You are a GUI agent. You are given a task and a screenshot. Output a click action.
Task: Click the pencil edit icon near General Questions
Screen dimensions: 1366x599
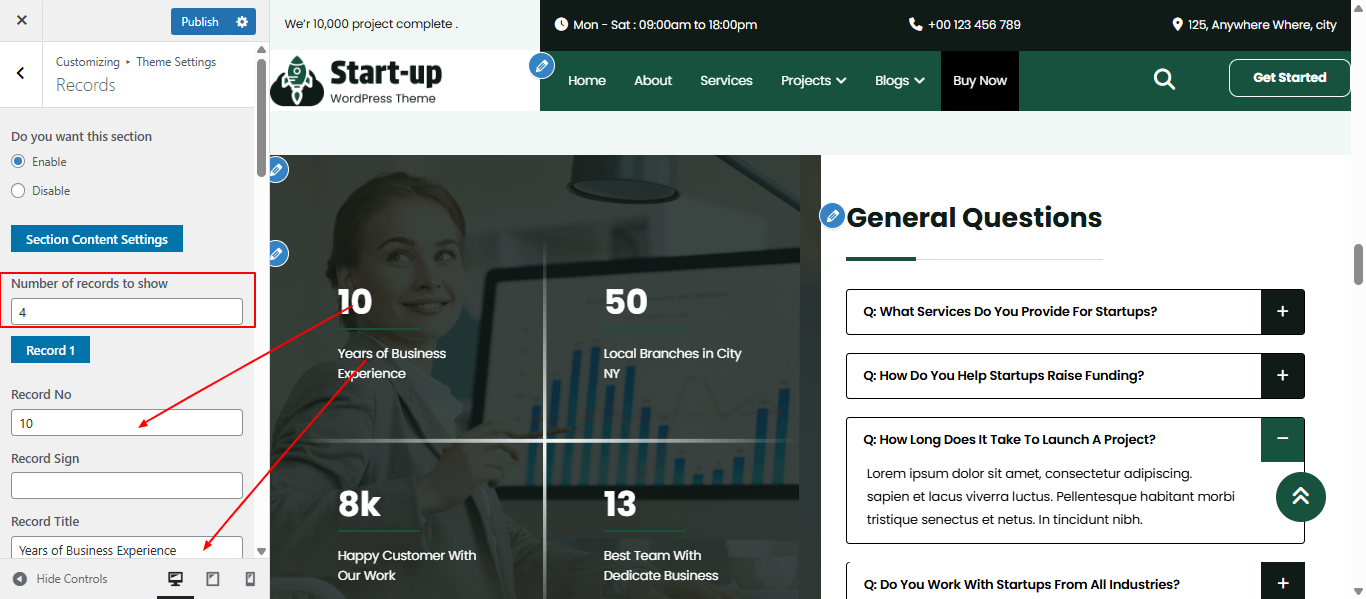(x=831, y=215)
